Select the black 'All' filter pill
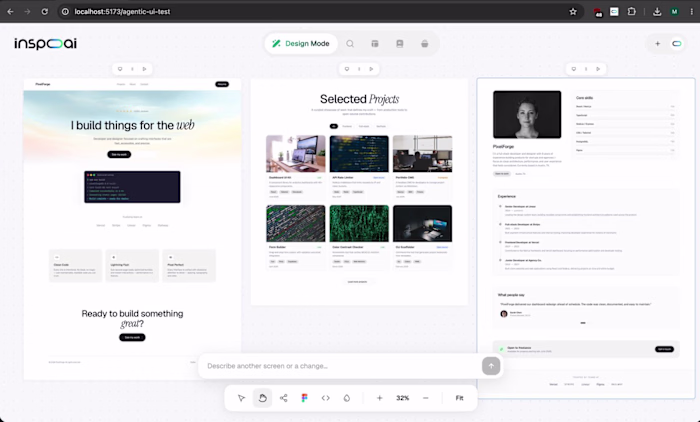Screen dimensions: 700x422 tap(333, 126)
